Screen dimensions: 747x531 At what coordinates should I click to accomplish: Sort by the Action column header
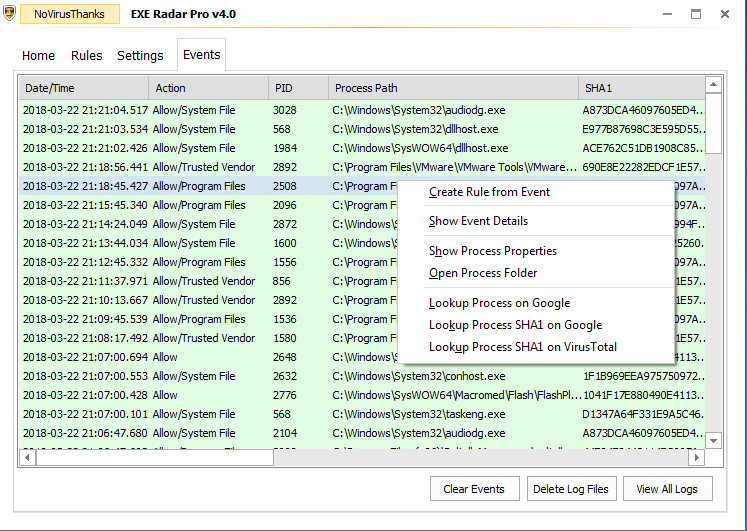pos(209,88)
